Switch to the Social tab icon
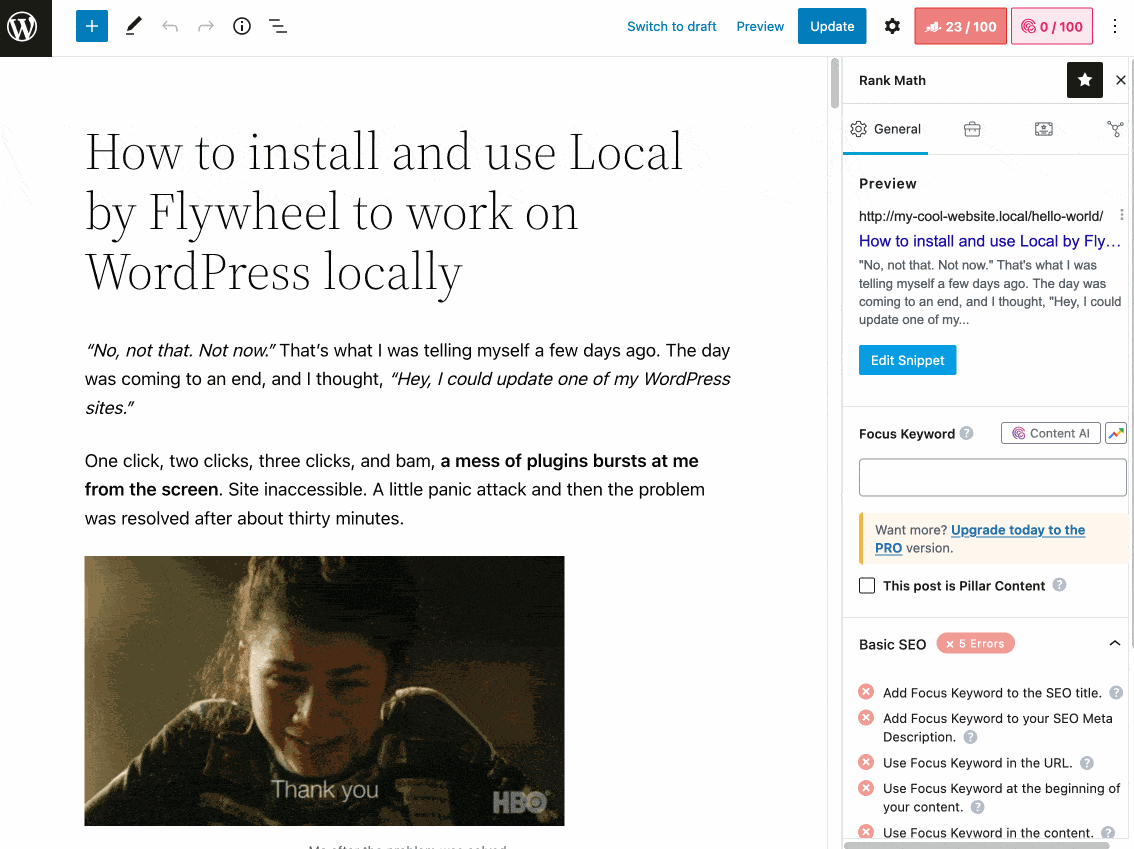This screenshot has width=1134, height=849. click(x=1115, y=129)
